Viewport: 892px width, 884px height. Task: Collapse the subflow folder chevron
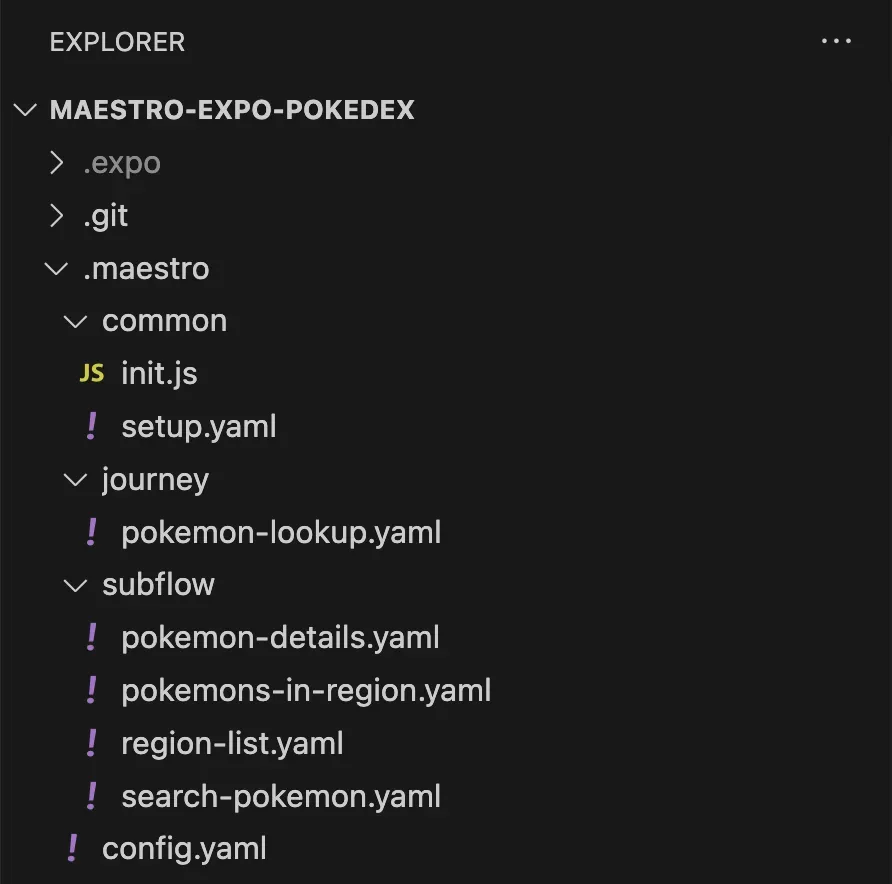pos(76,585)
